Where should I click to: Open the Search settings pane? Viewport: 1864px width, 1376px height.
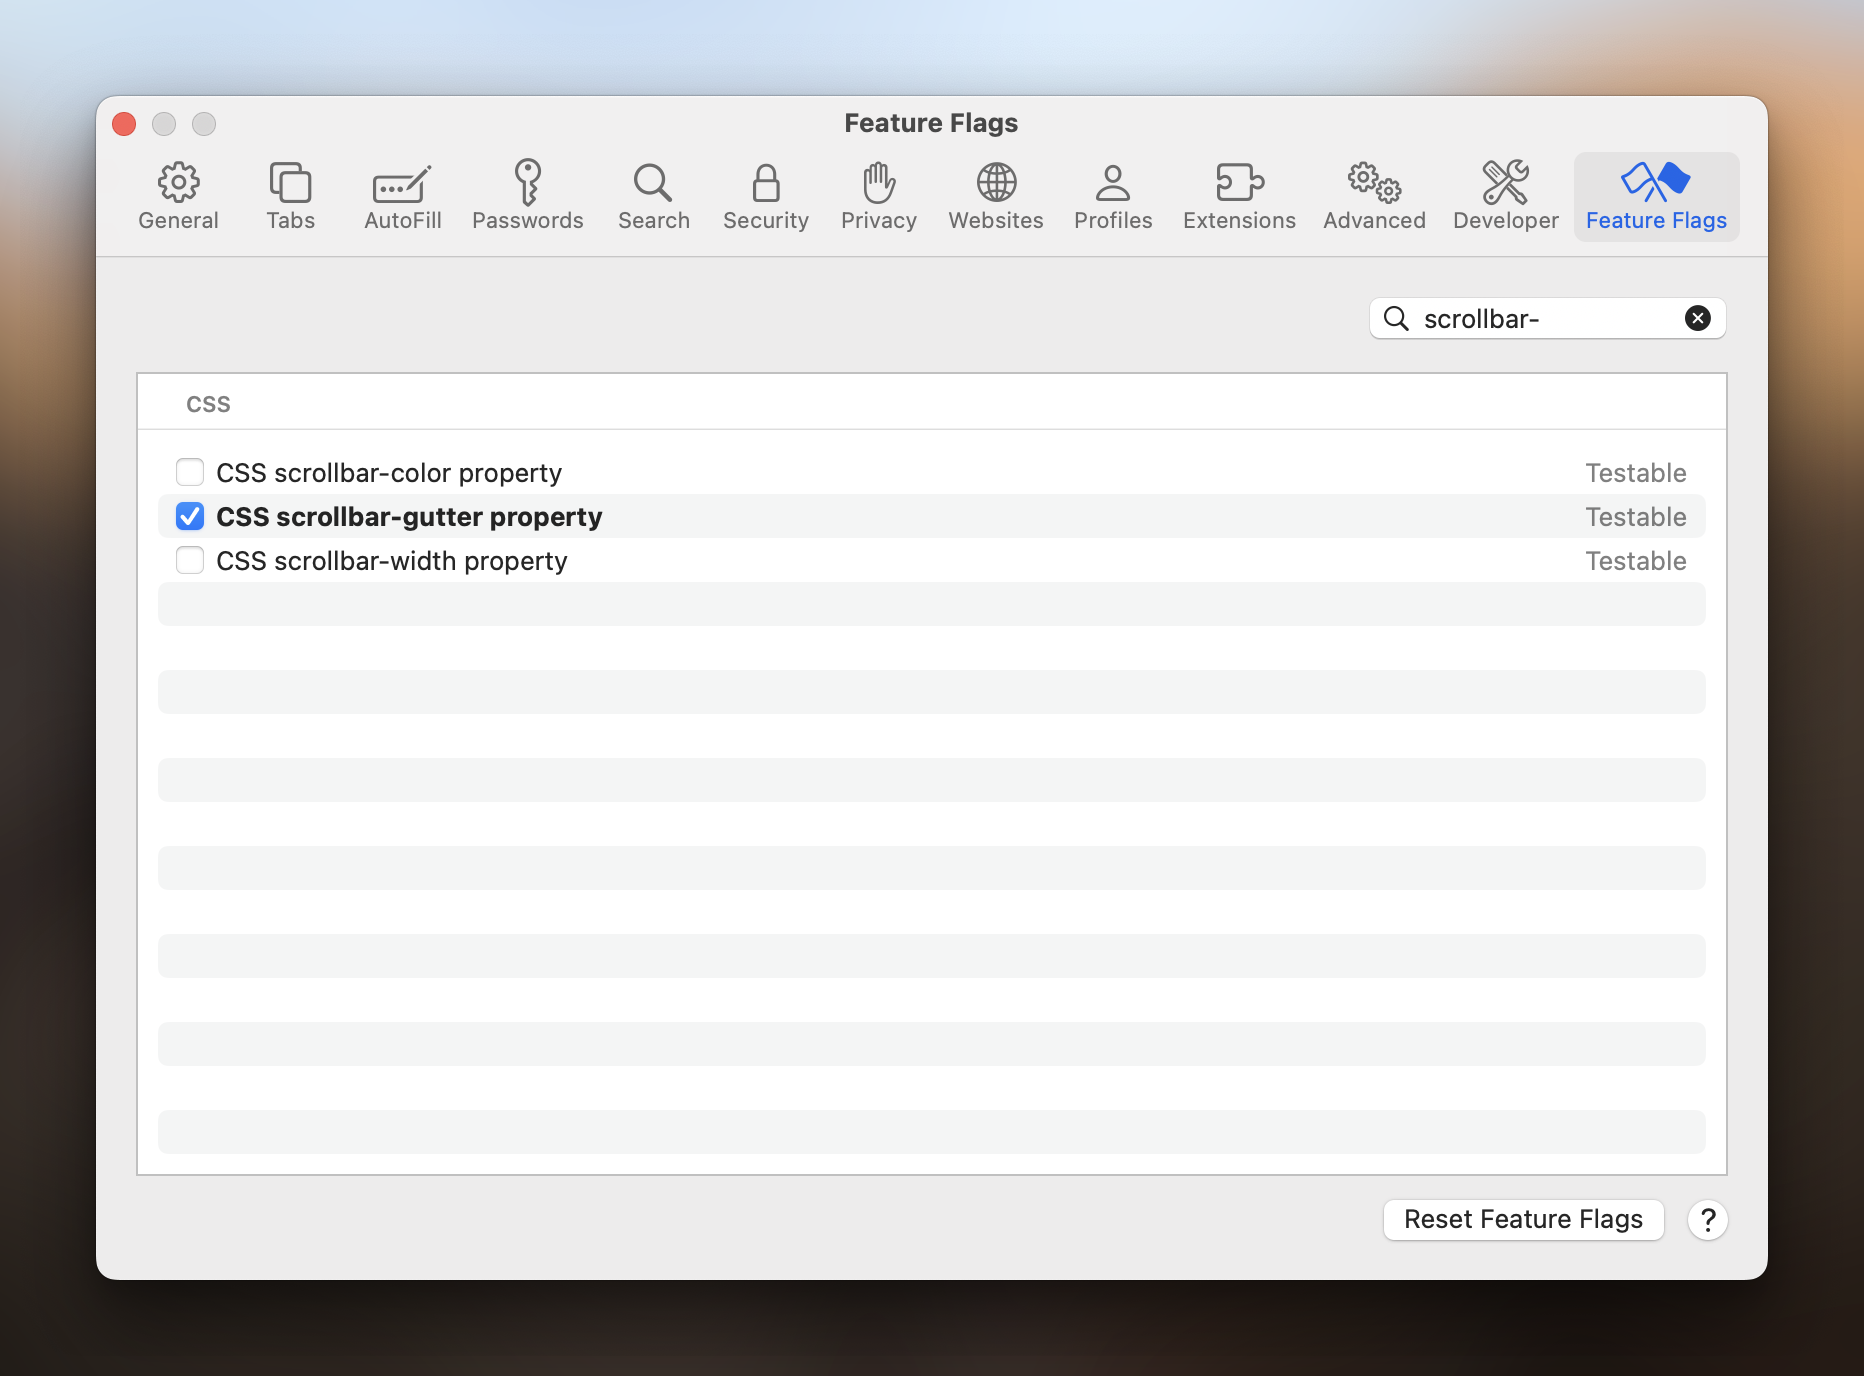(653, 197)
